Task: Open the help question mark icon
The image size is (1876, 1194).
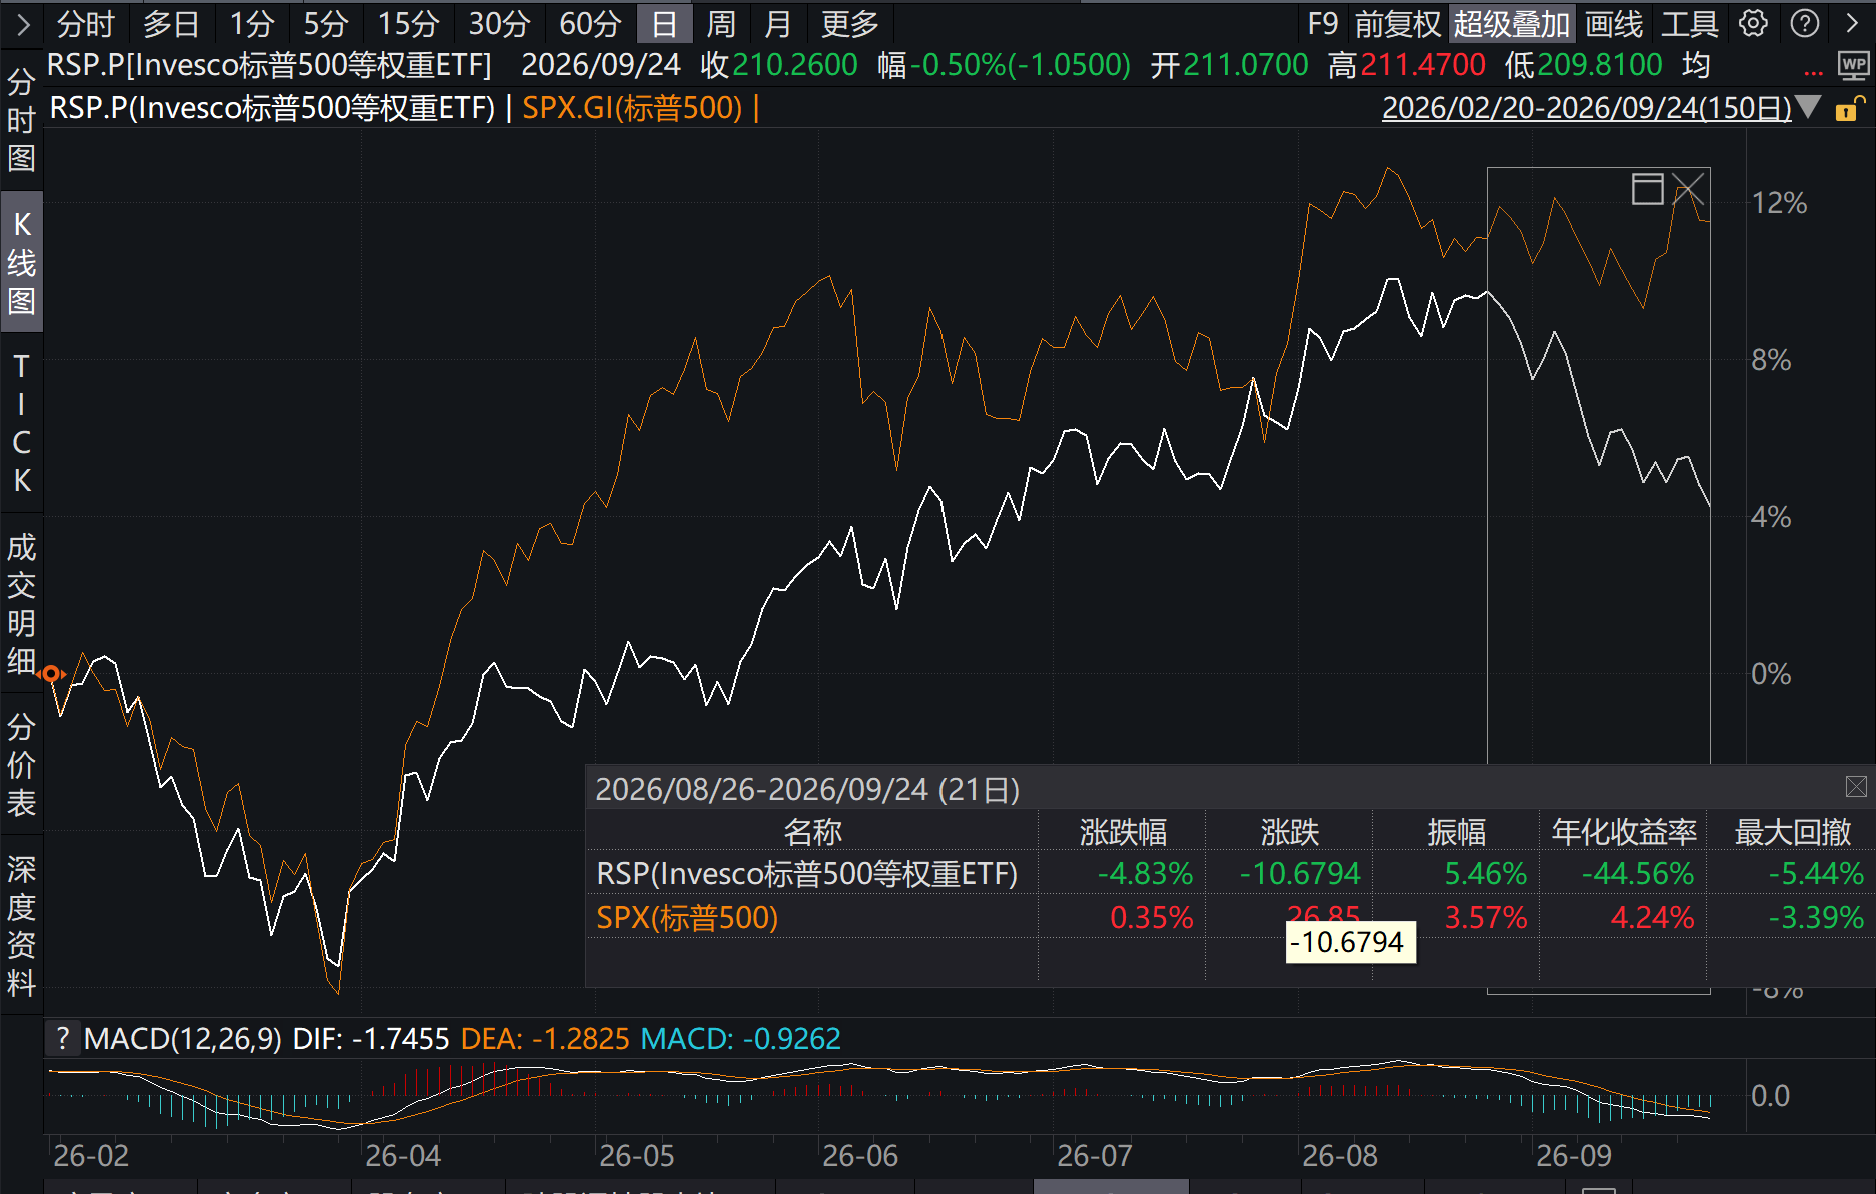Action: [1805, 23]
